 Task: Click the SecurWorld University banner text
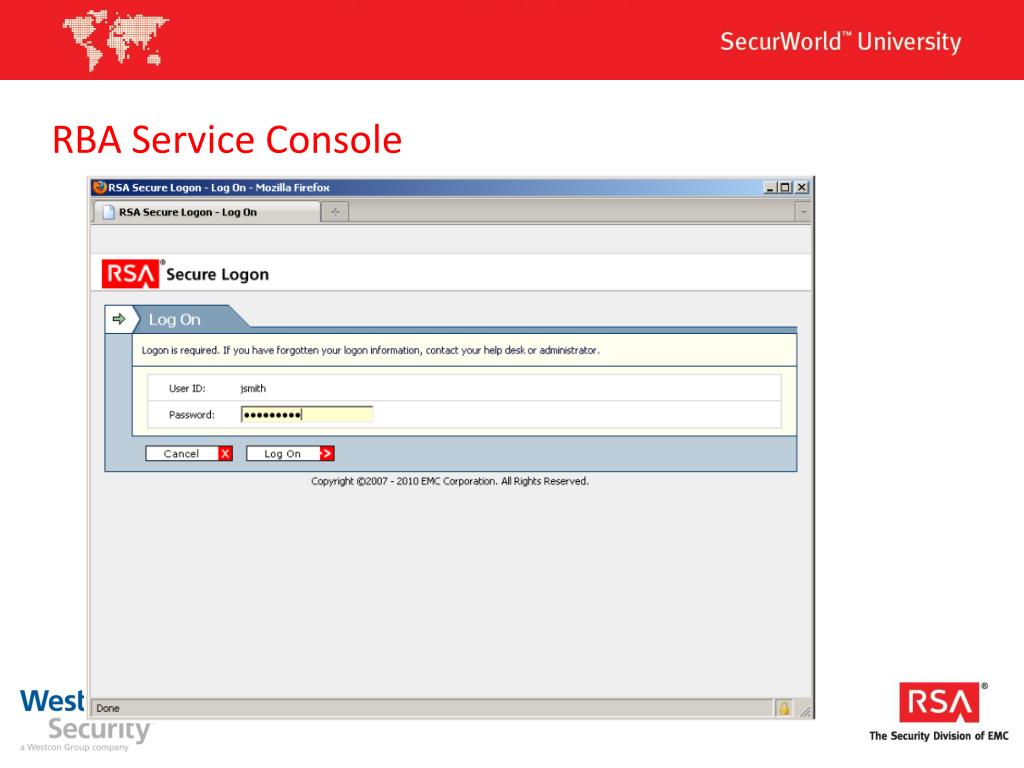point(840,41)
